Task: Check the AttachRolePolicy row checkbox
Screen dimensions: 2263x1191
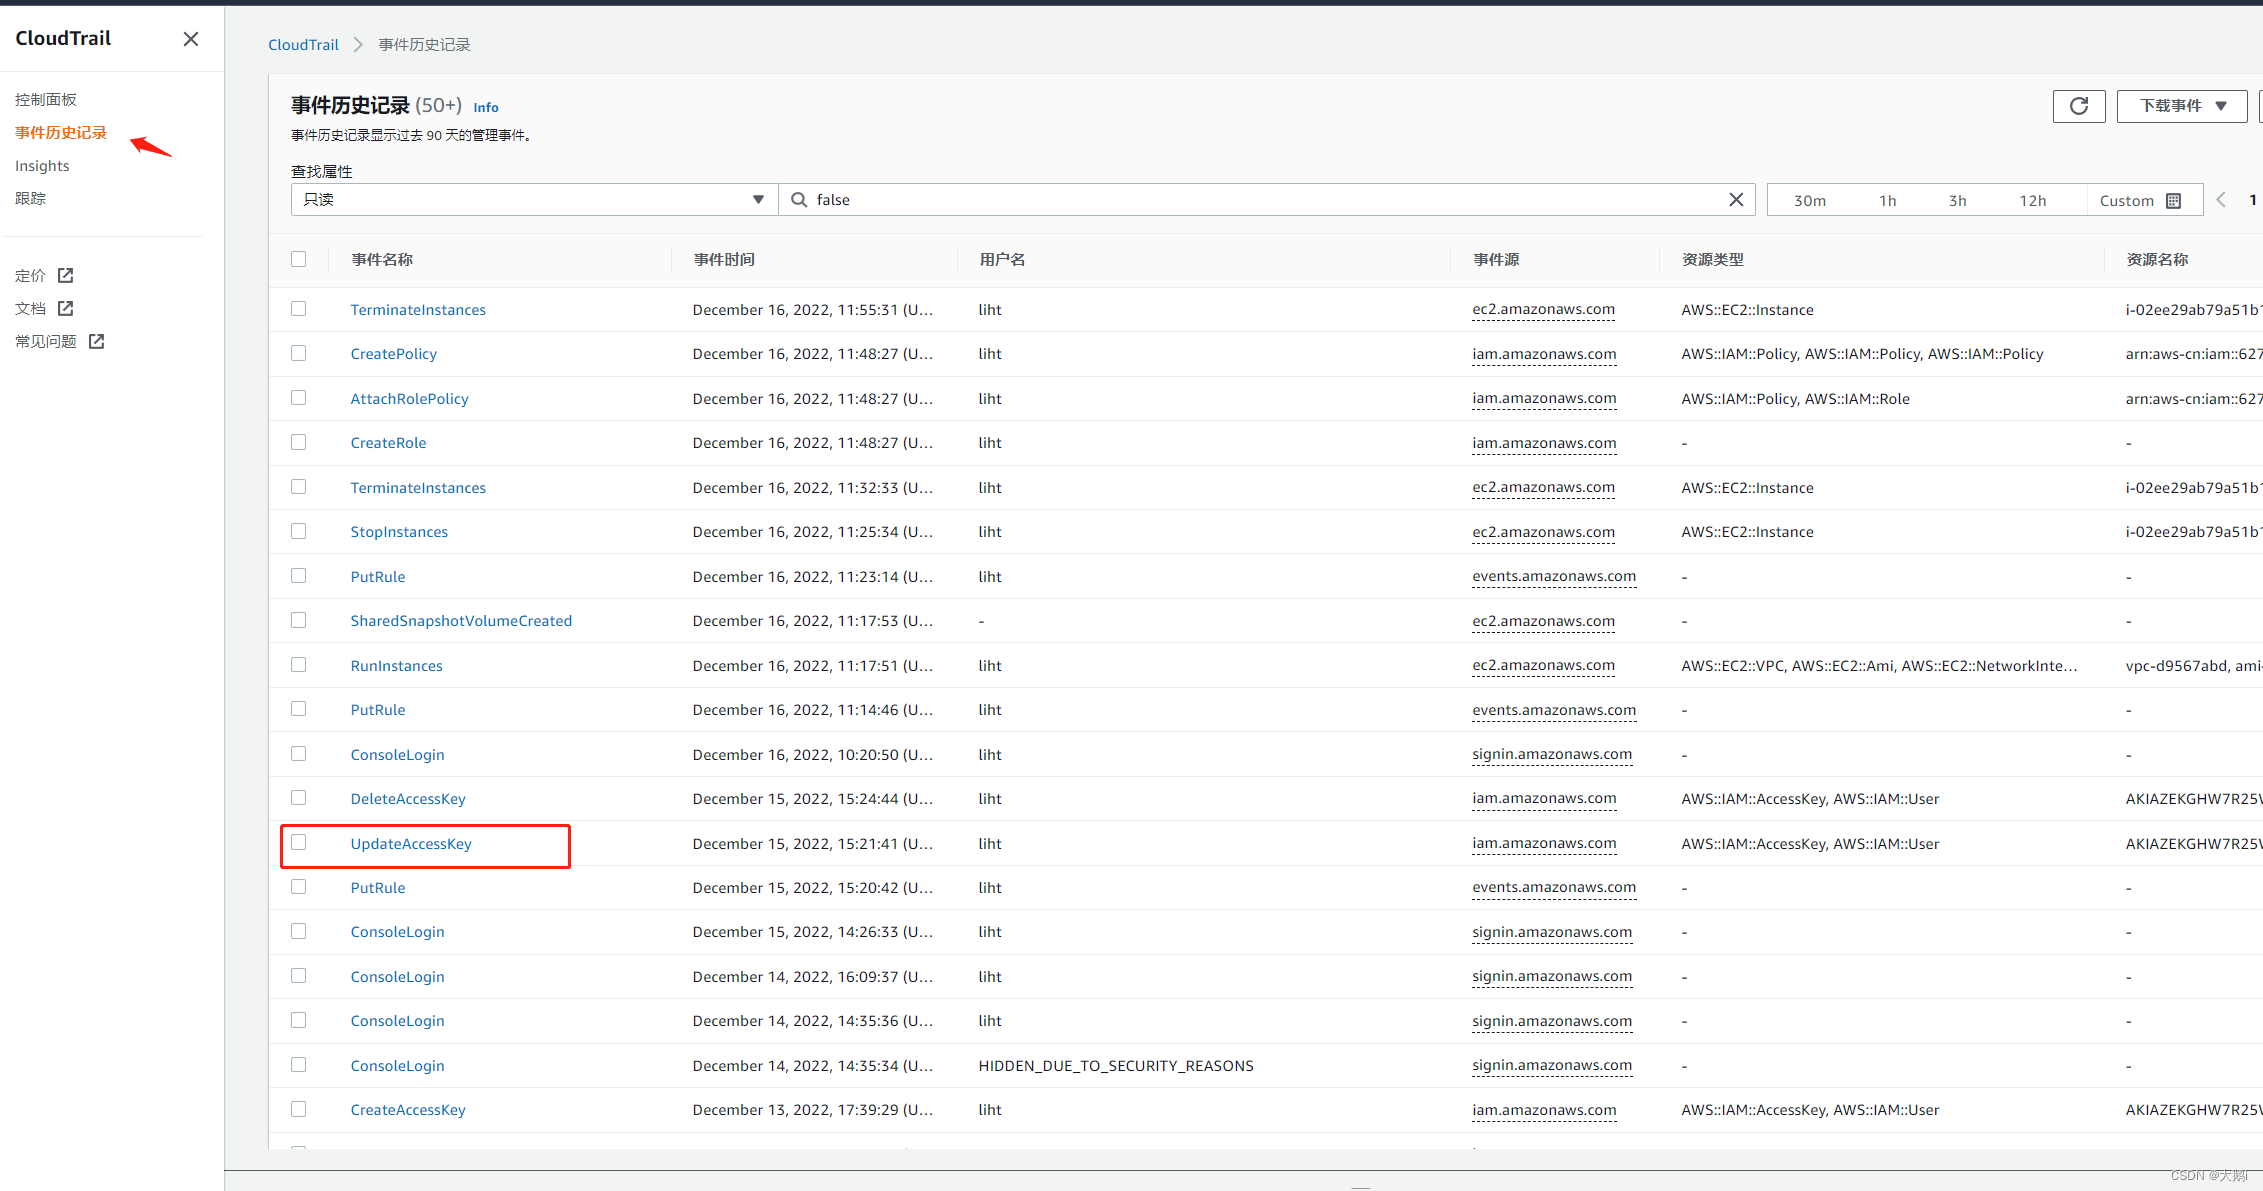Action: 299,398
